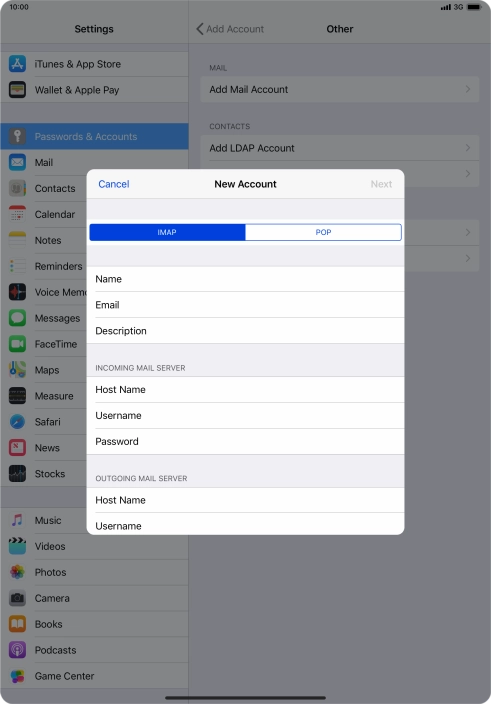491x704 pixels.
Task: Expand Add LDAP Account chevron
Action: 468,148
